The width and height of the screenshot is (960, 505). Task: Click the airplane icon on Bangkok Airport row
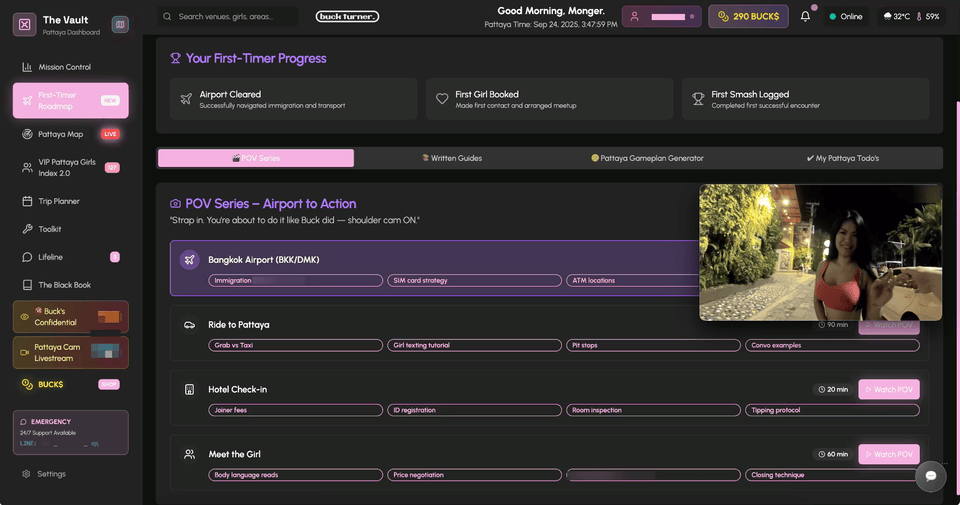coord(189,260)
